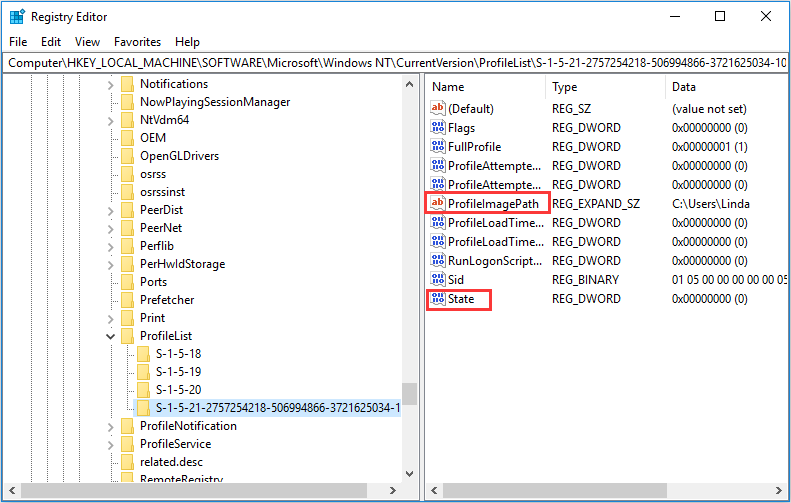The height and width of the screenshot is (503, 791).
Task: Expand the NtVdm64 key
Action: coord(110,121)
